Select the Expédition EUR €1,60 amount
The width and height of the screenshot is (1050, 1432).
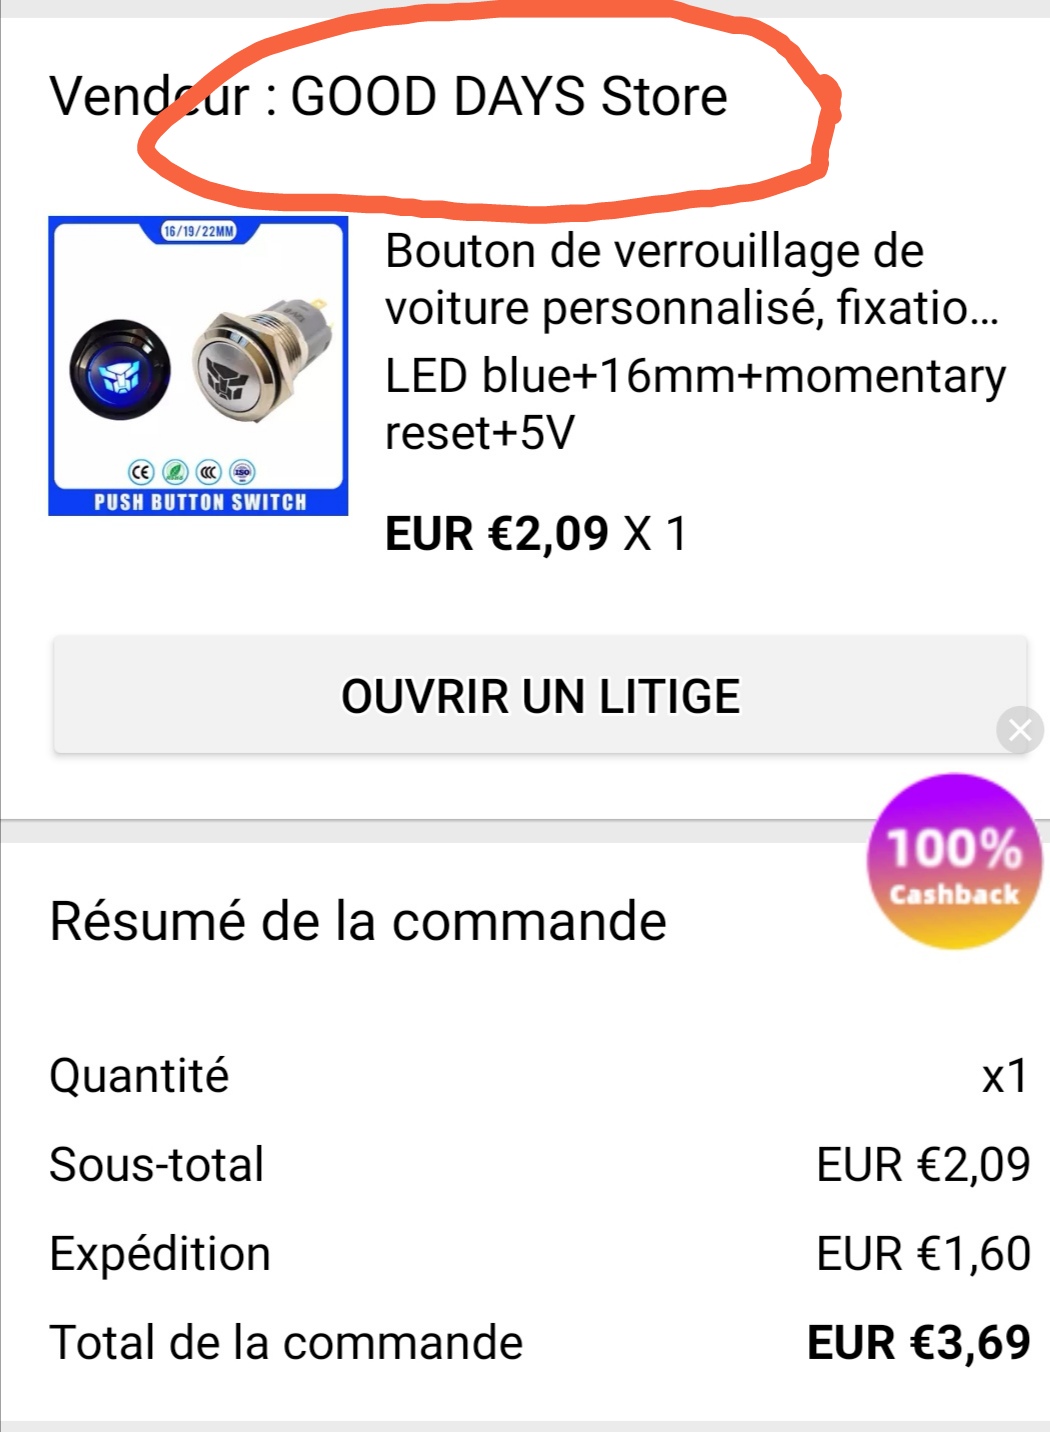(x=923, y=1253)
